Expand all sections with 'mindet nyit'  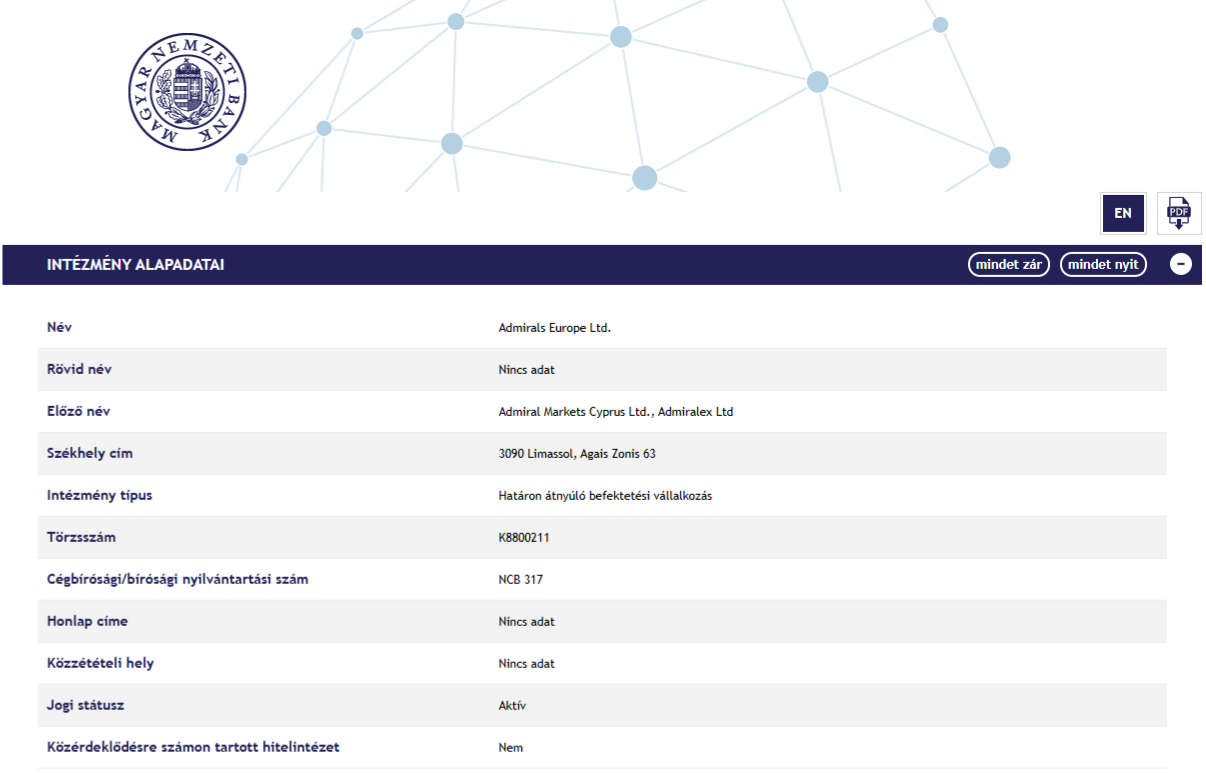coord(1103,265)
